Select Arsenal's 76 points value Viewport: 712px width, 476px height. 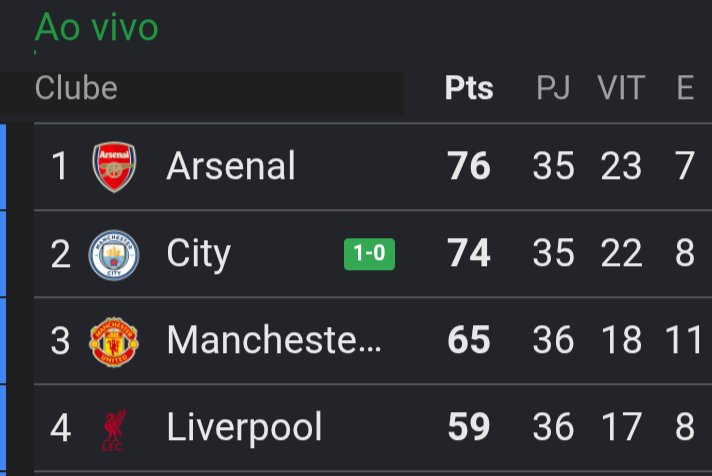tap(469, 166)
